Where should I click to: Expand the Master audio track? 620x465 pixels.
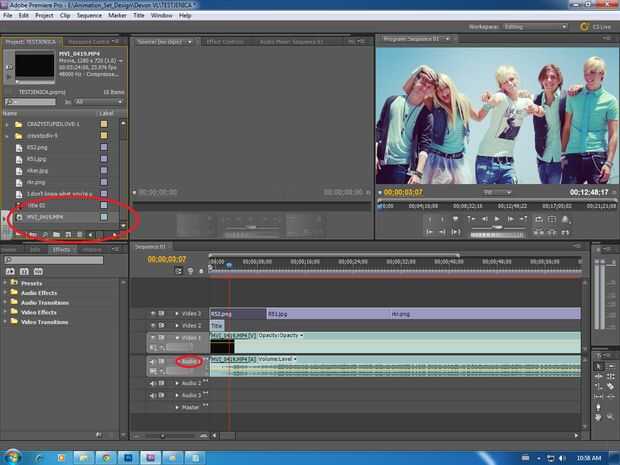coord(177,407)
